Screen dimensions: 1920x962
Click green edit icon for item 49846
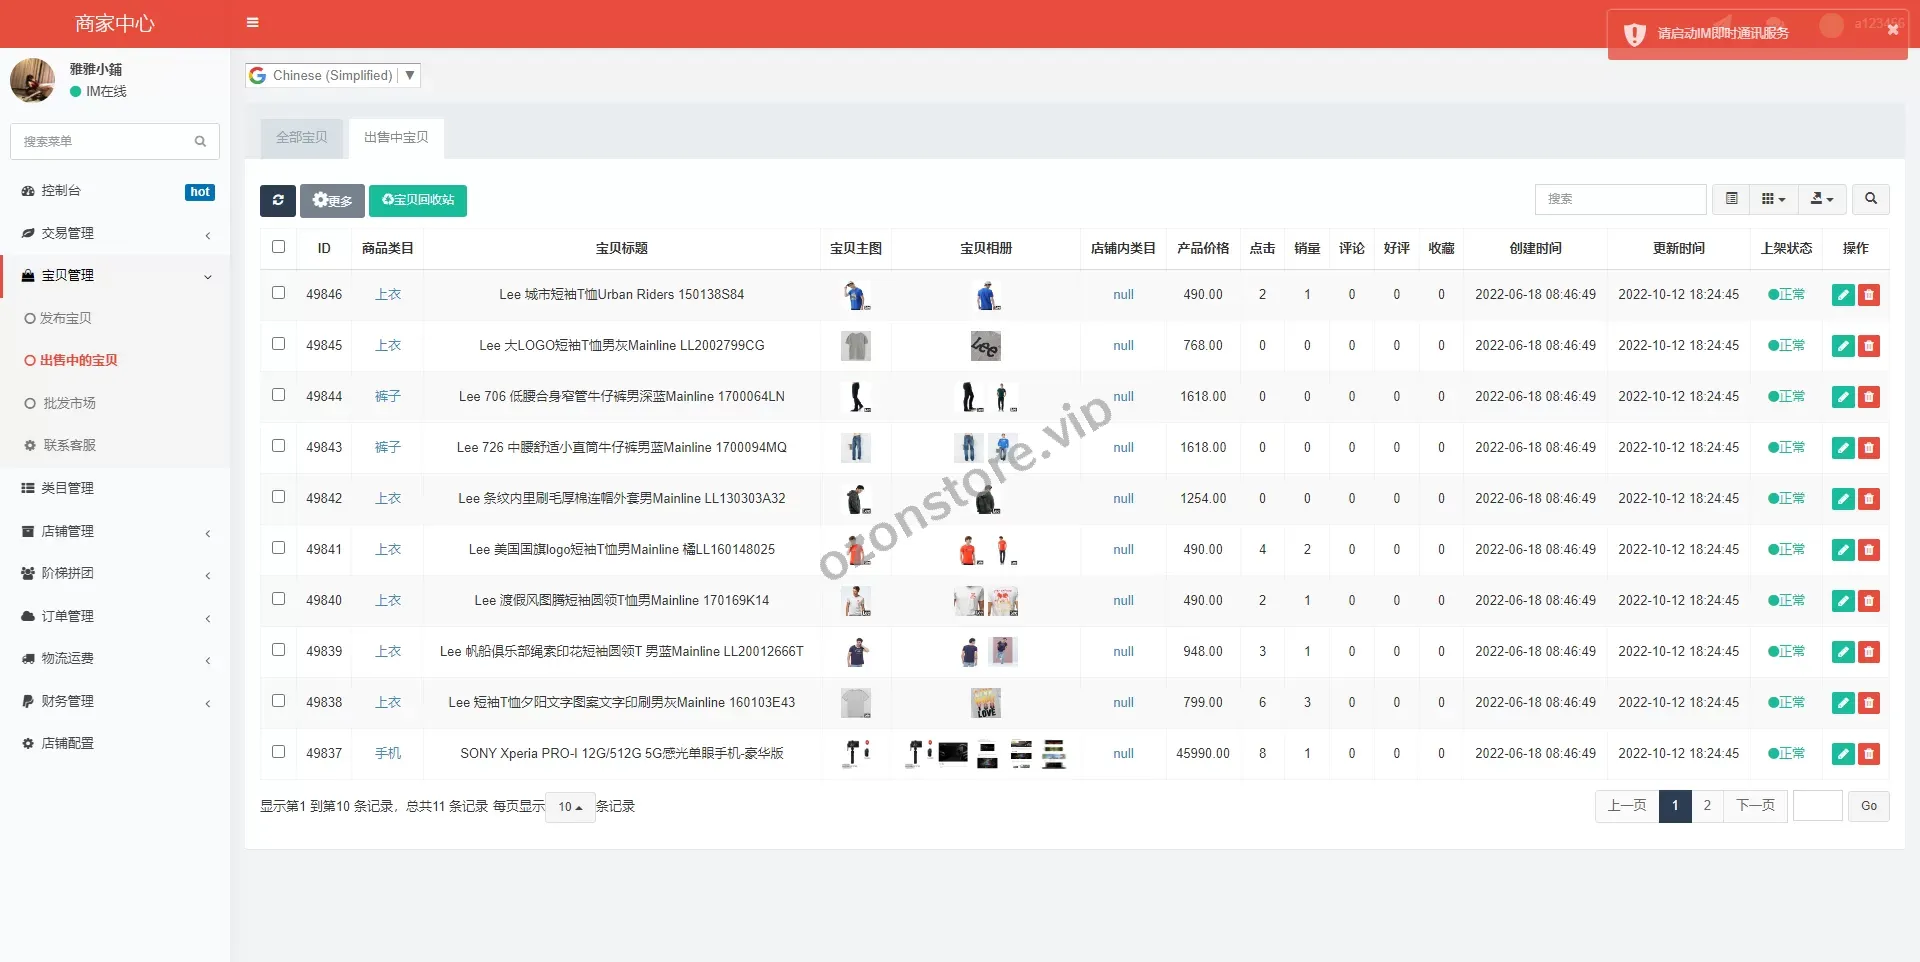click(x=1842, y=295)
